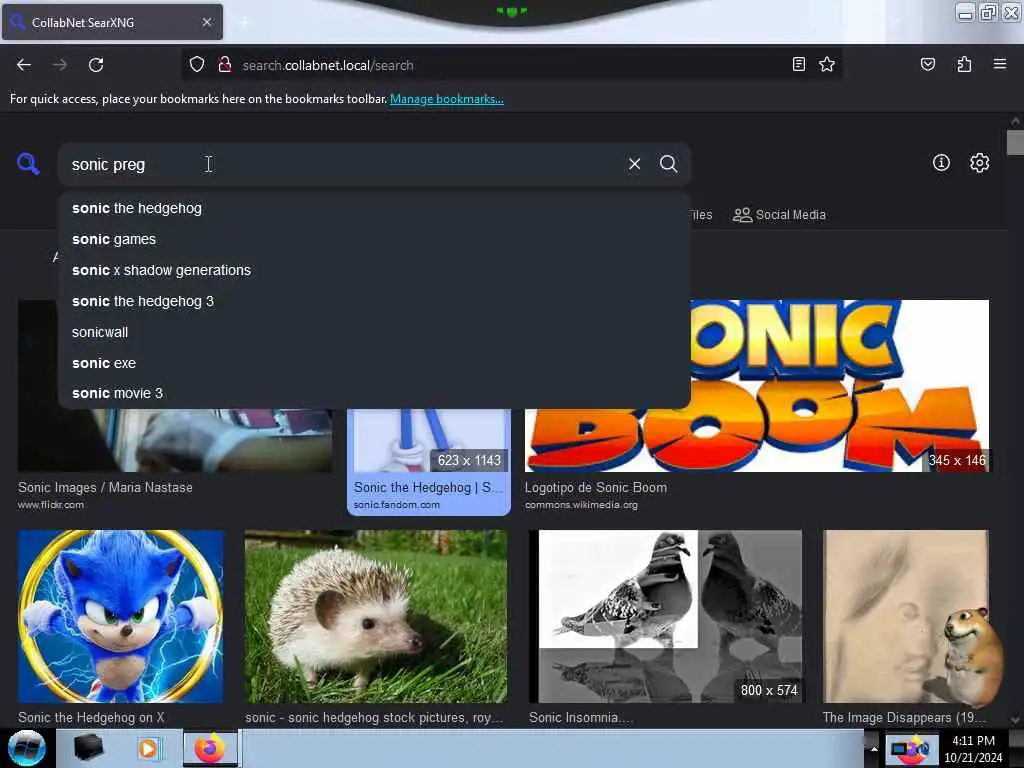Click 'Sonic Images / Maria Nastase' caption

point(105,487)
